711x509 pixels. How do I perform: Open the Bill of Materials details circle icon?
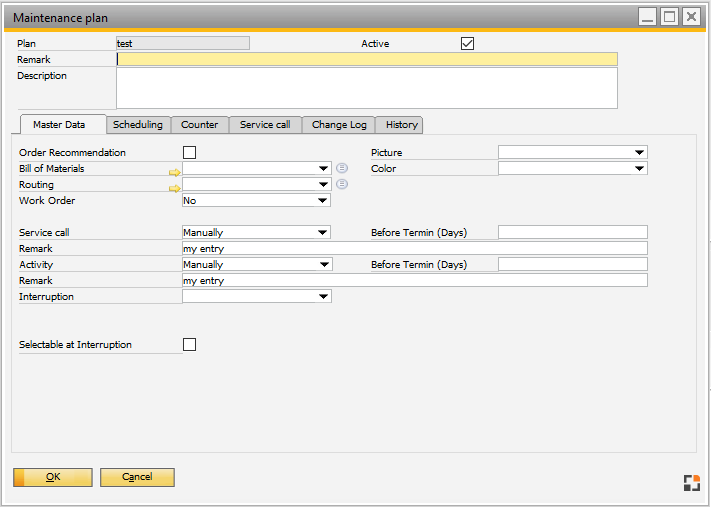(342, 168)
